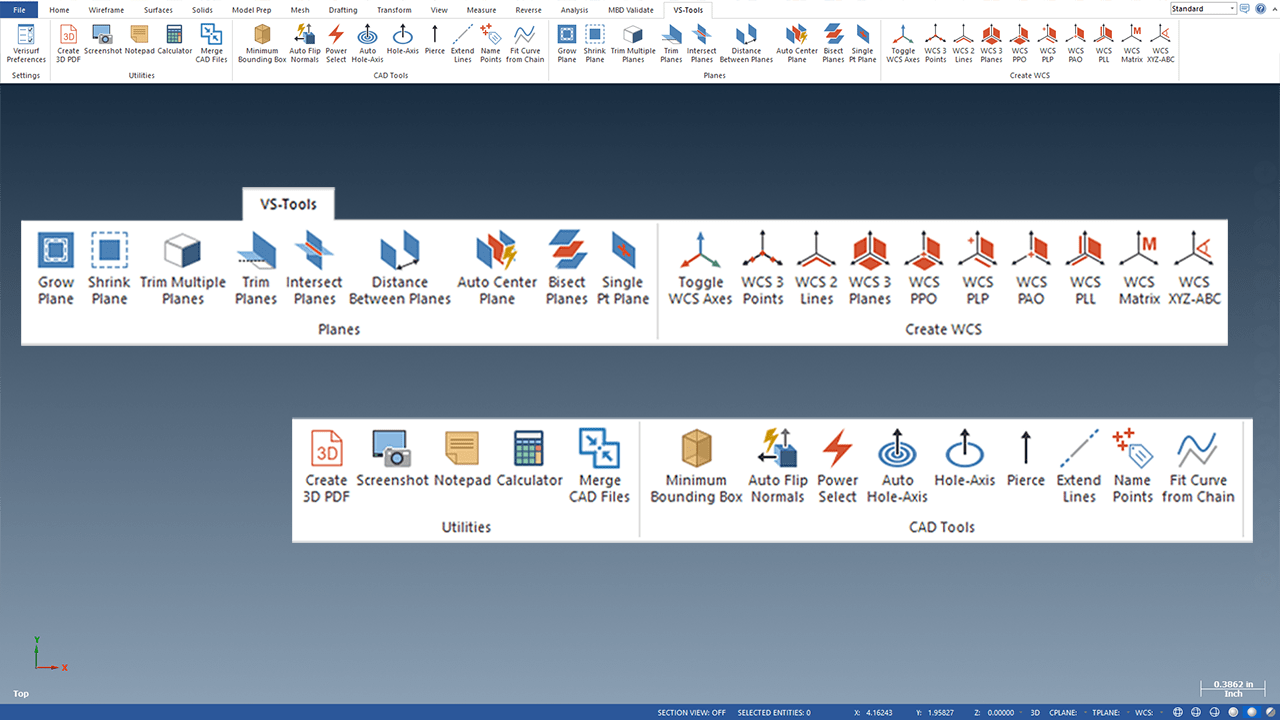Switch to the Transform tab

coord(394,10)
